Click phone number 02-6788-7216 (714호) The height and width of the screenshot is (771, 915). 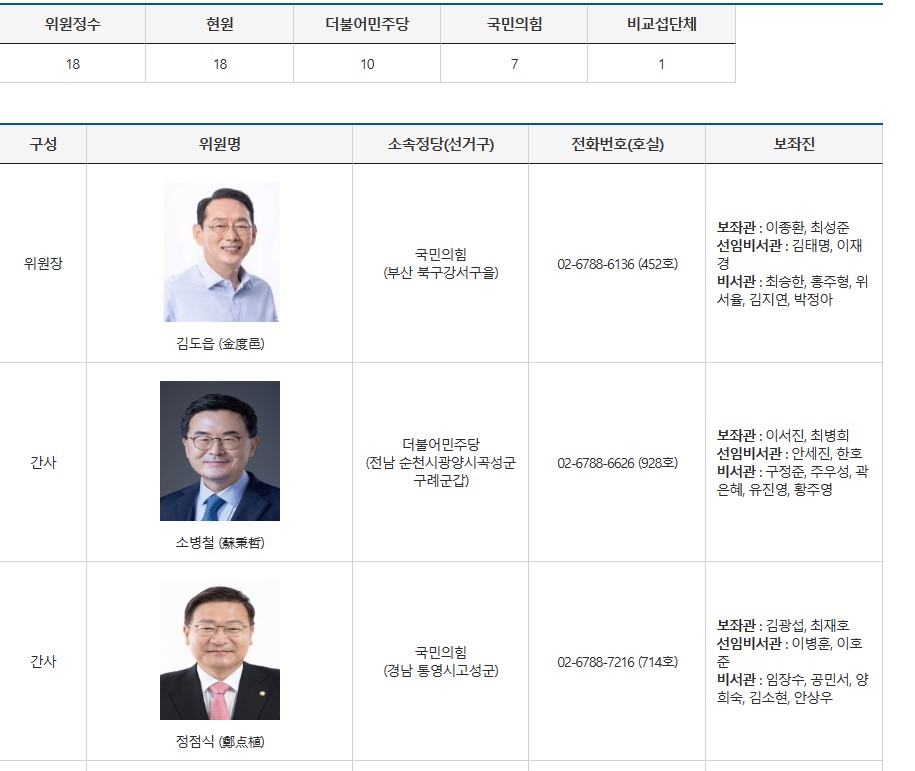(x=617, y=662)
